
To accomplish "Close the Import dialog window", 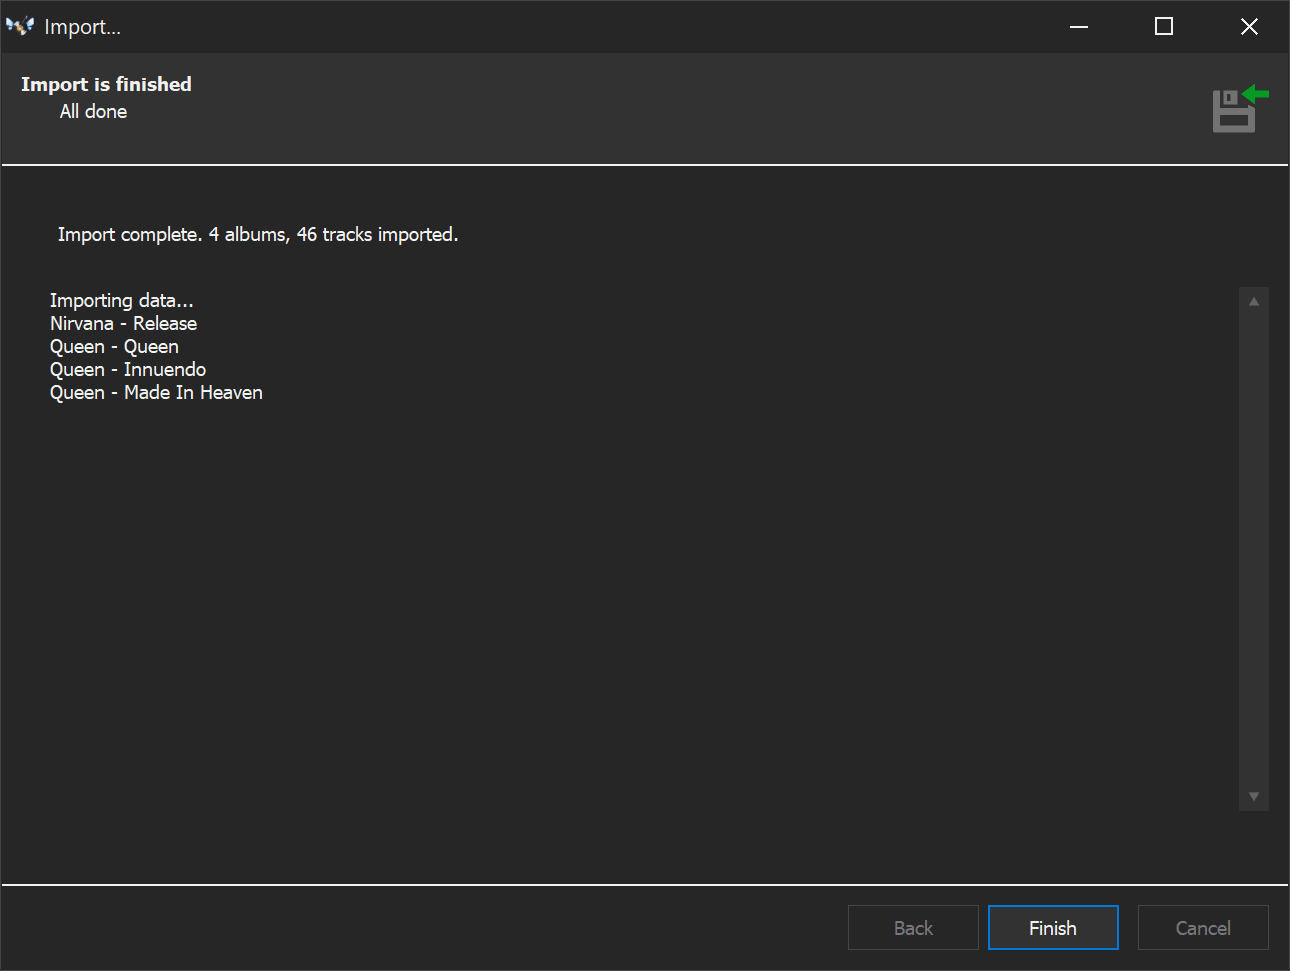I will click(x=1248, y=27).
